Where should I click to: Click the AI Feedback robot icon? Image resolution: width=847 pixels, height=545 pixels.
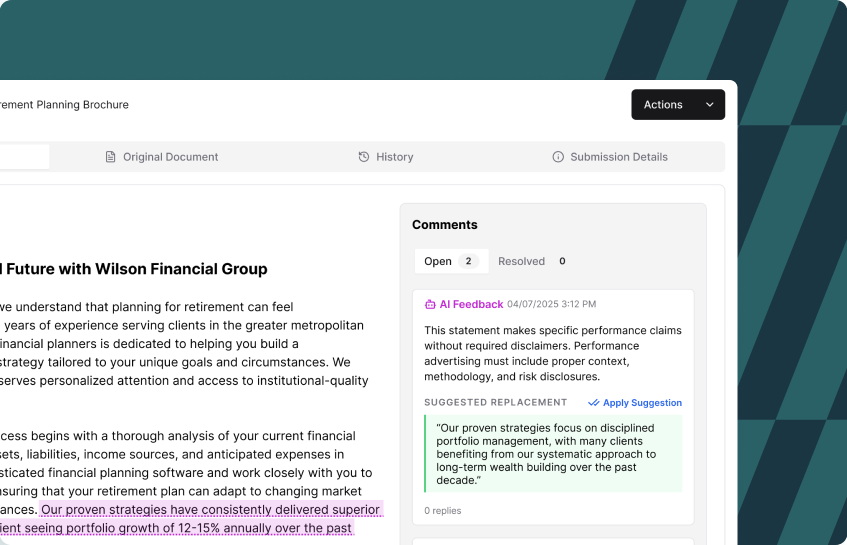point(430,304)
